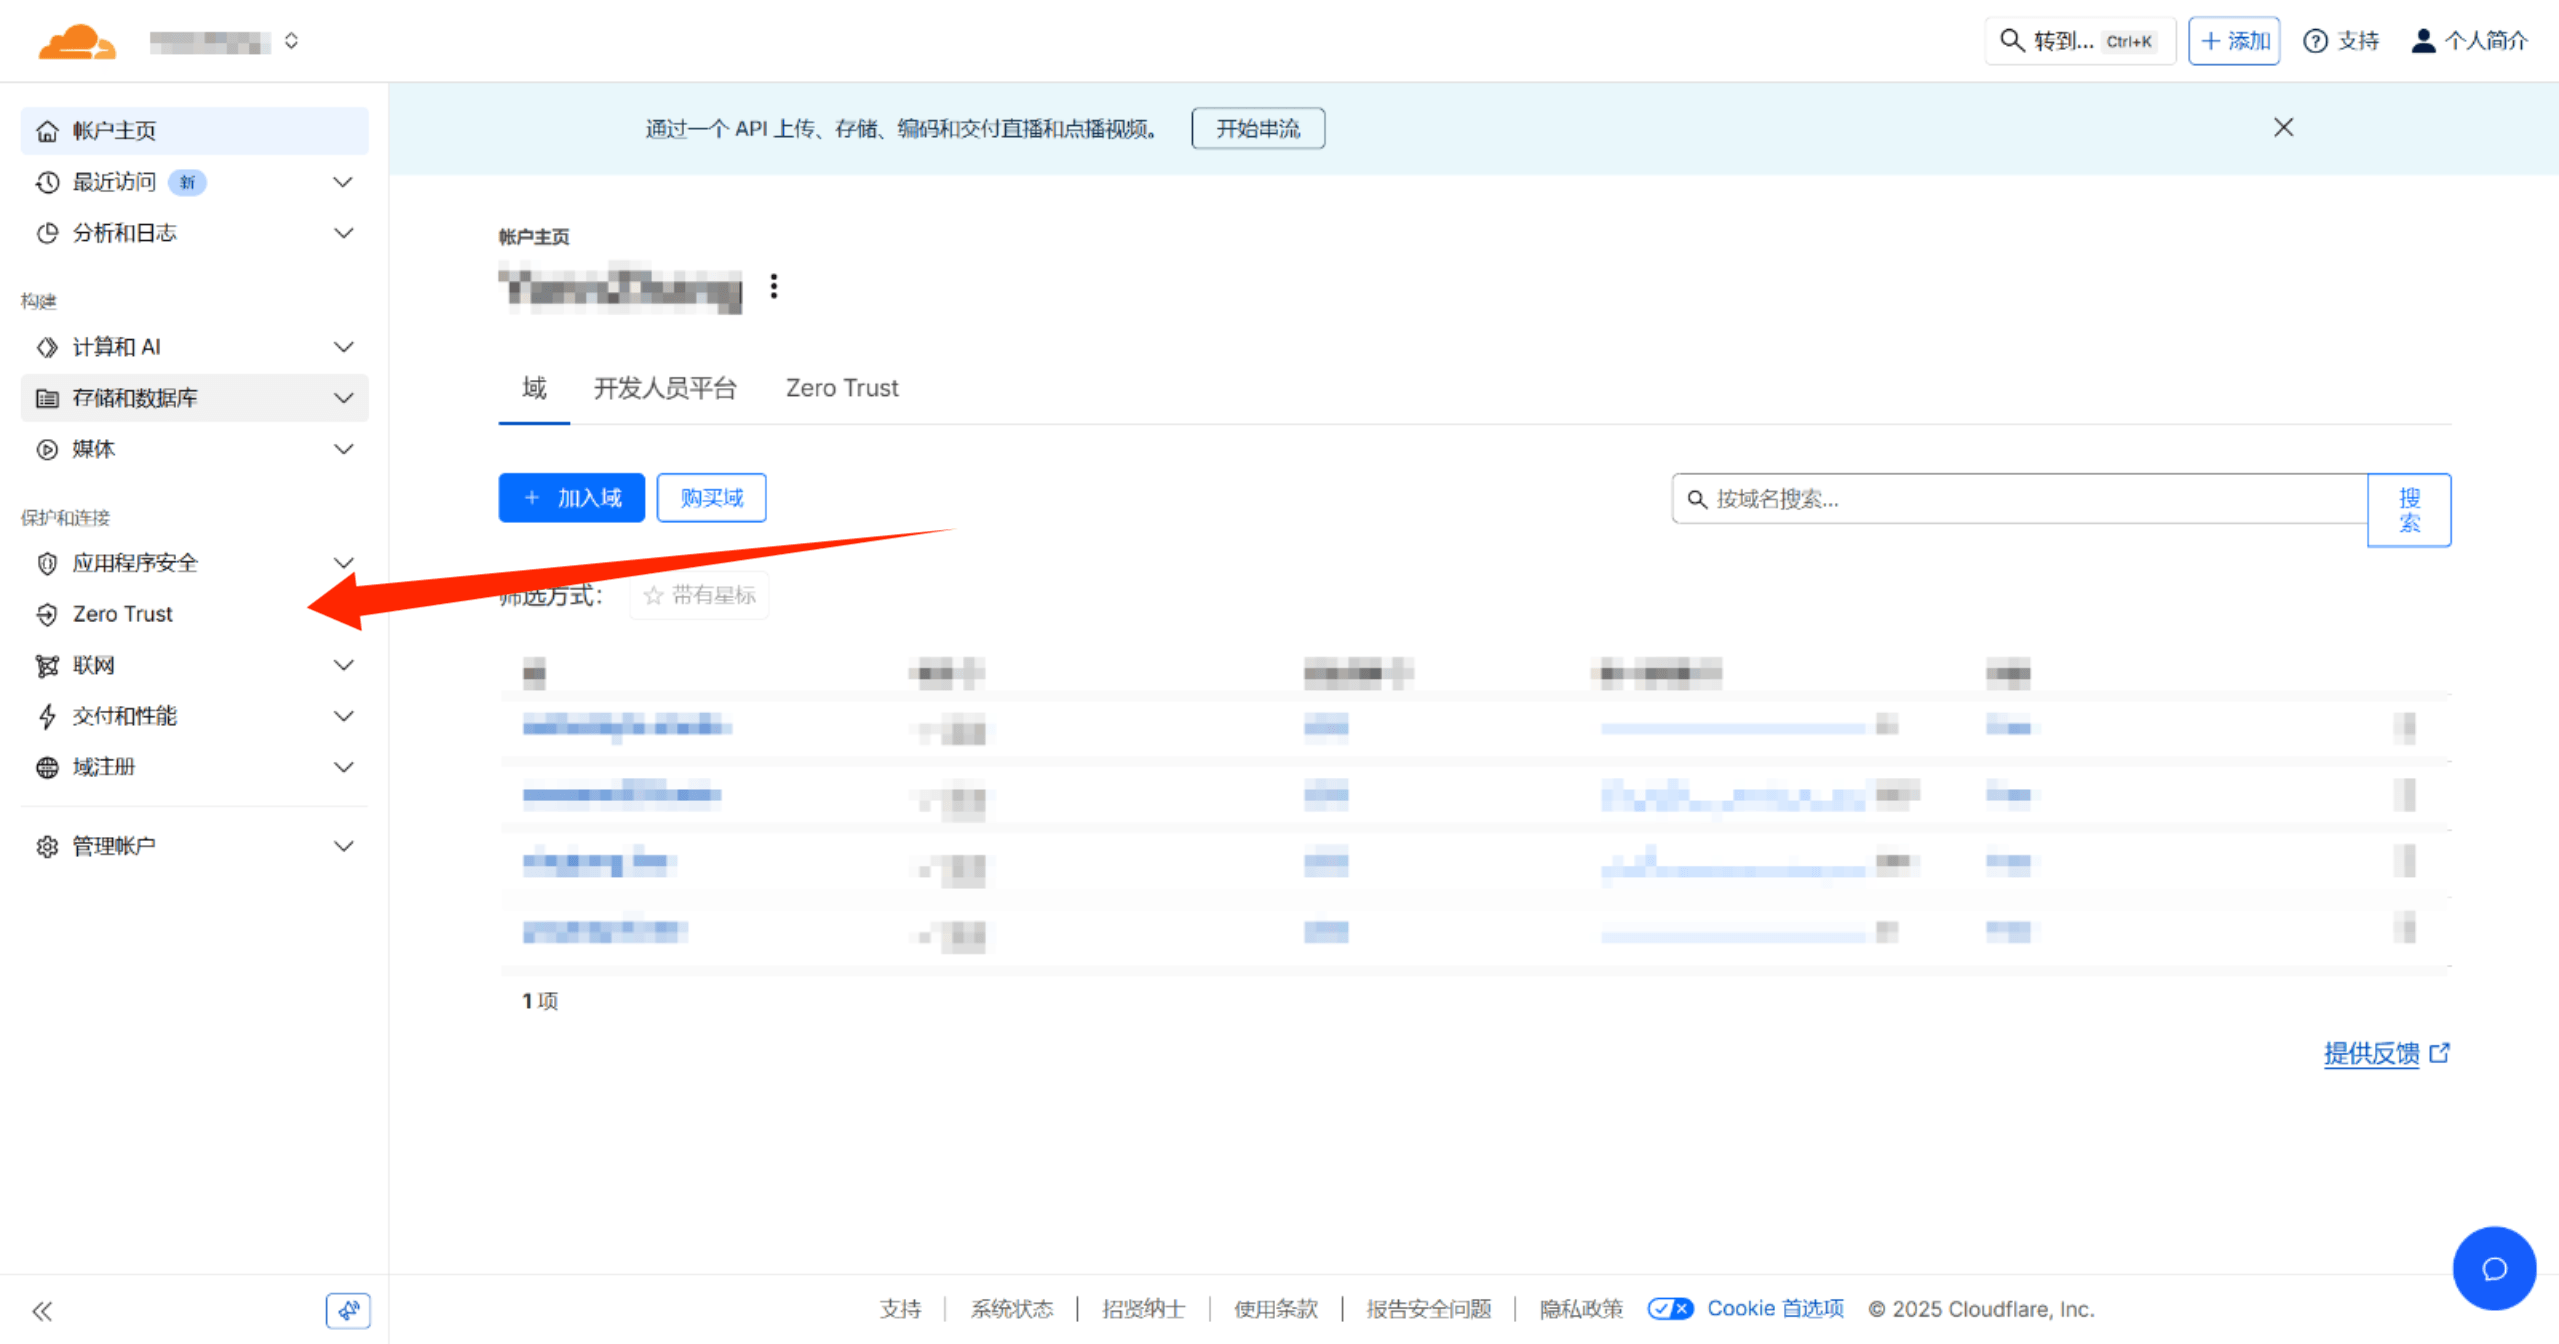Switch to the 开发人员平台 tab
The image size is (2559, 1344).
click(x=665, y=388)
